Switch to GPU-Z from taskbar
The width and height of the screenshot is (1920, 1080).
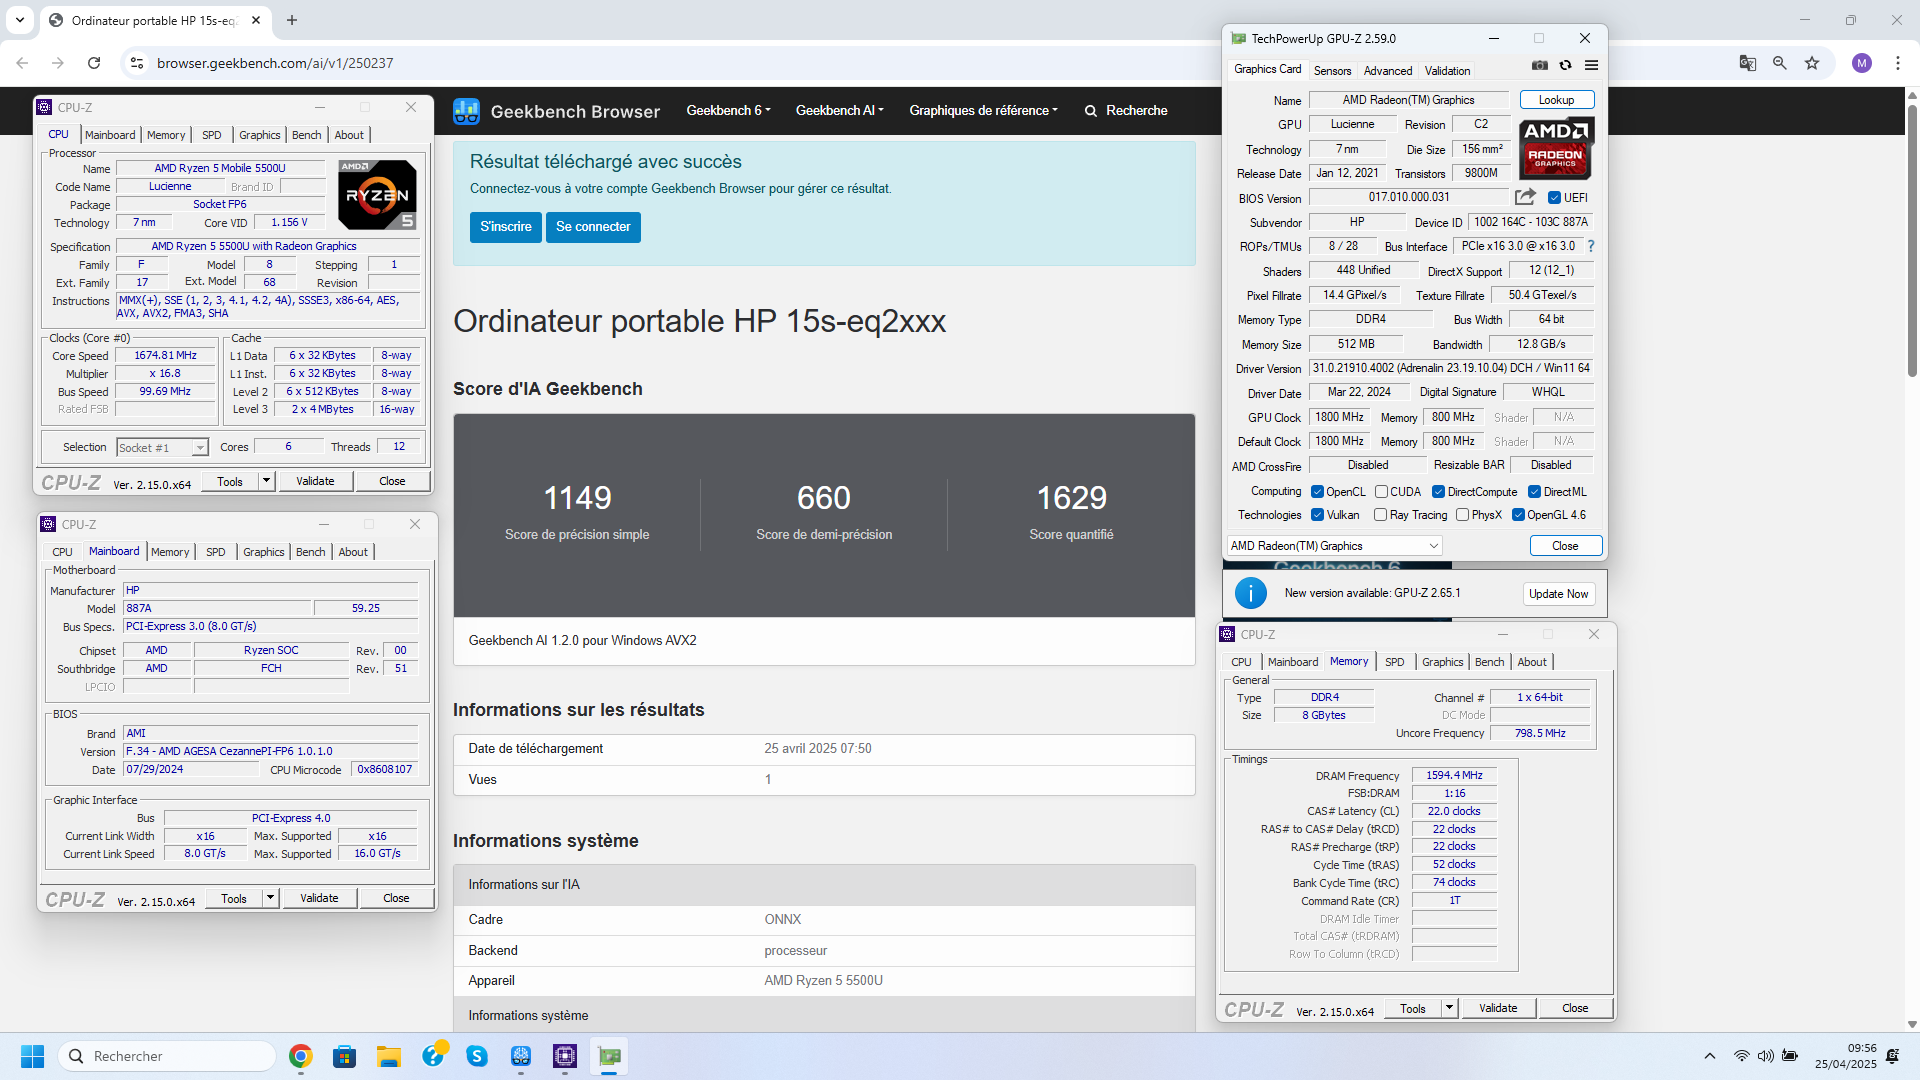click(x=609, y=1056)
